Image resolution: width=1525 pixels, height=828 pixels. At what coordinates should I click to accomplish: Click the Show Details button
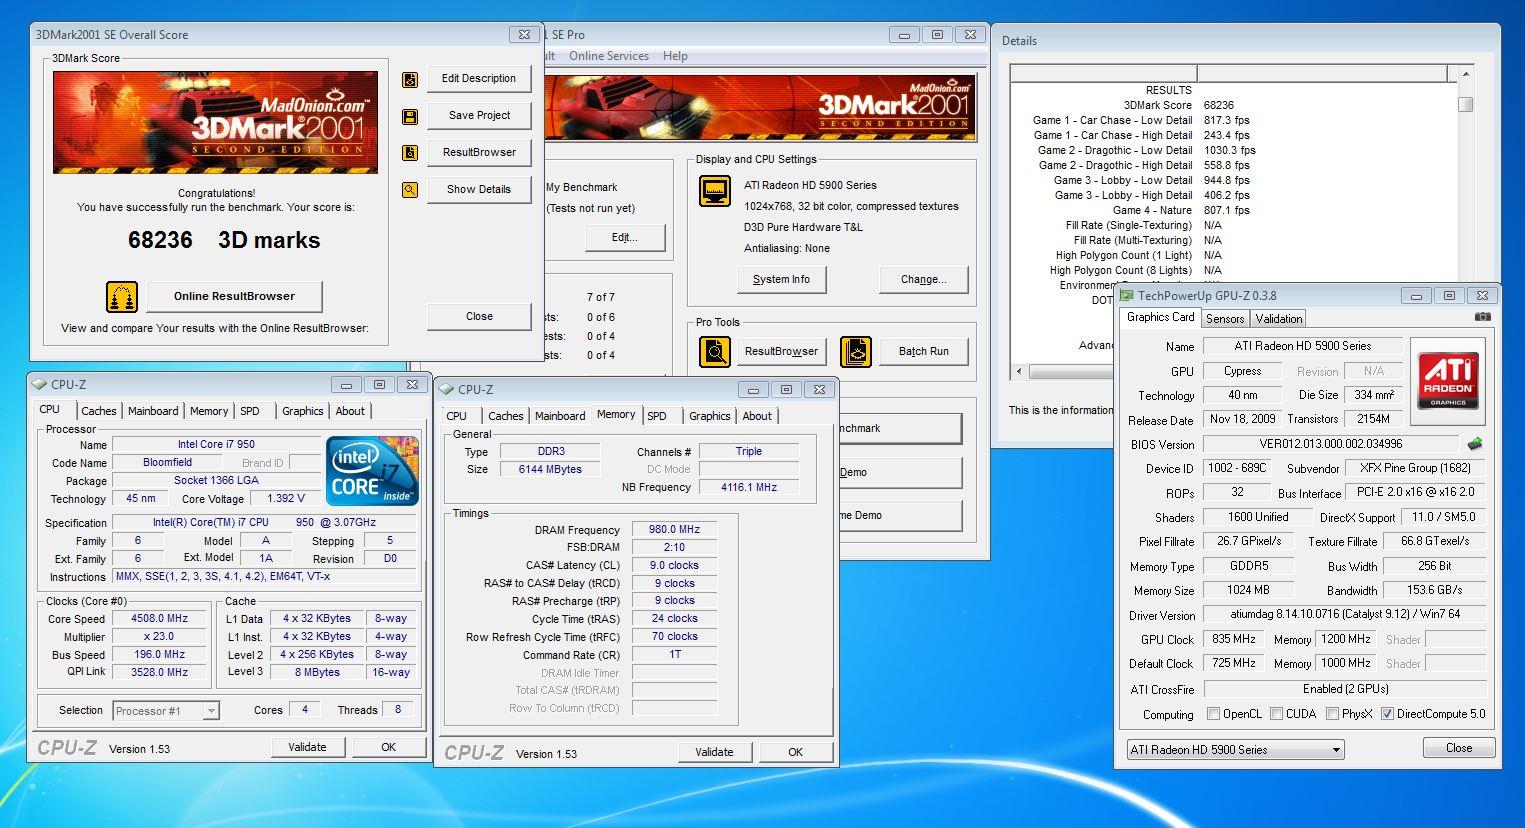[x=479, y=189]
